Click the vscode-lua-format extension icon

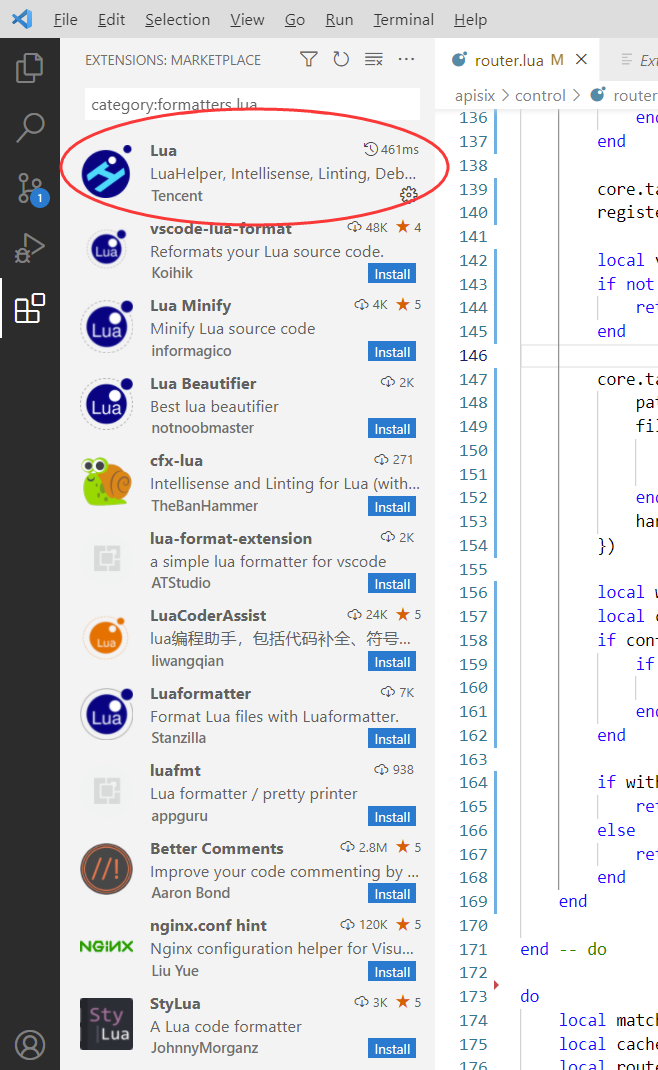[107, 249]
